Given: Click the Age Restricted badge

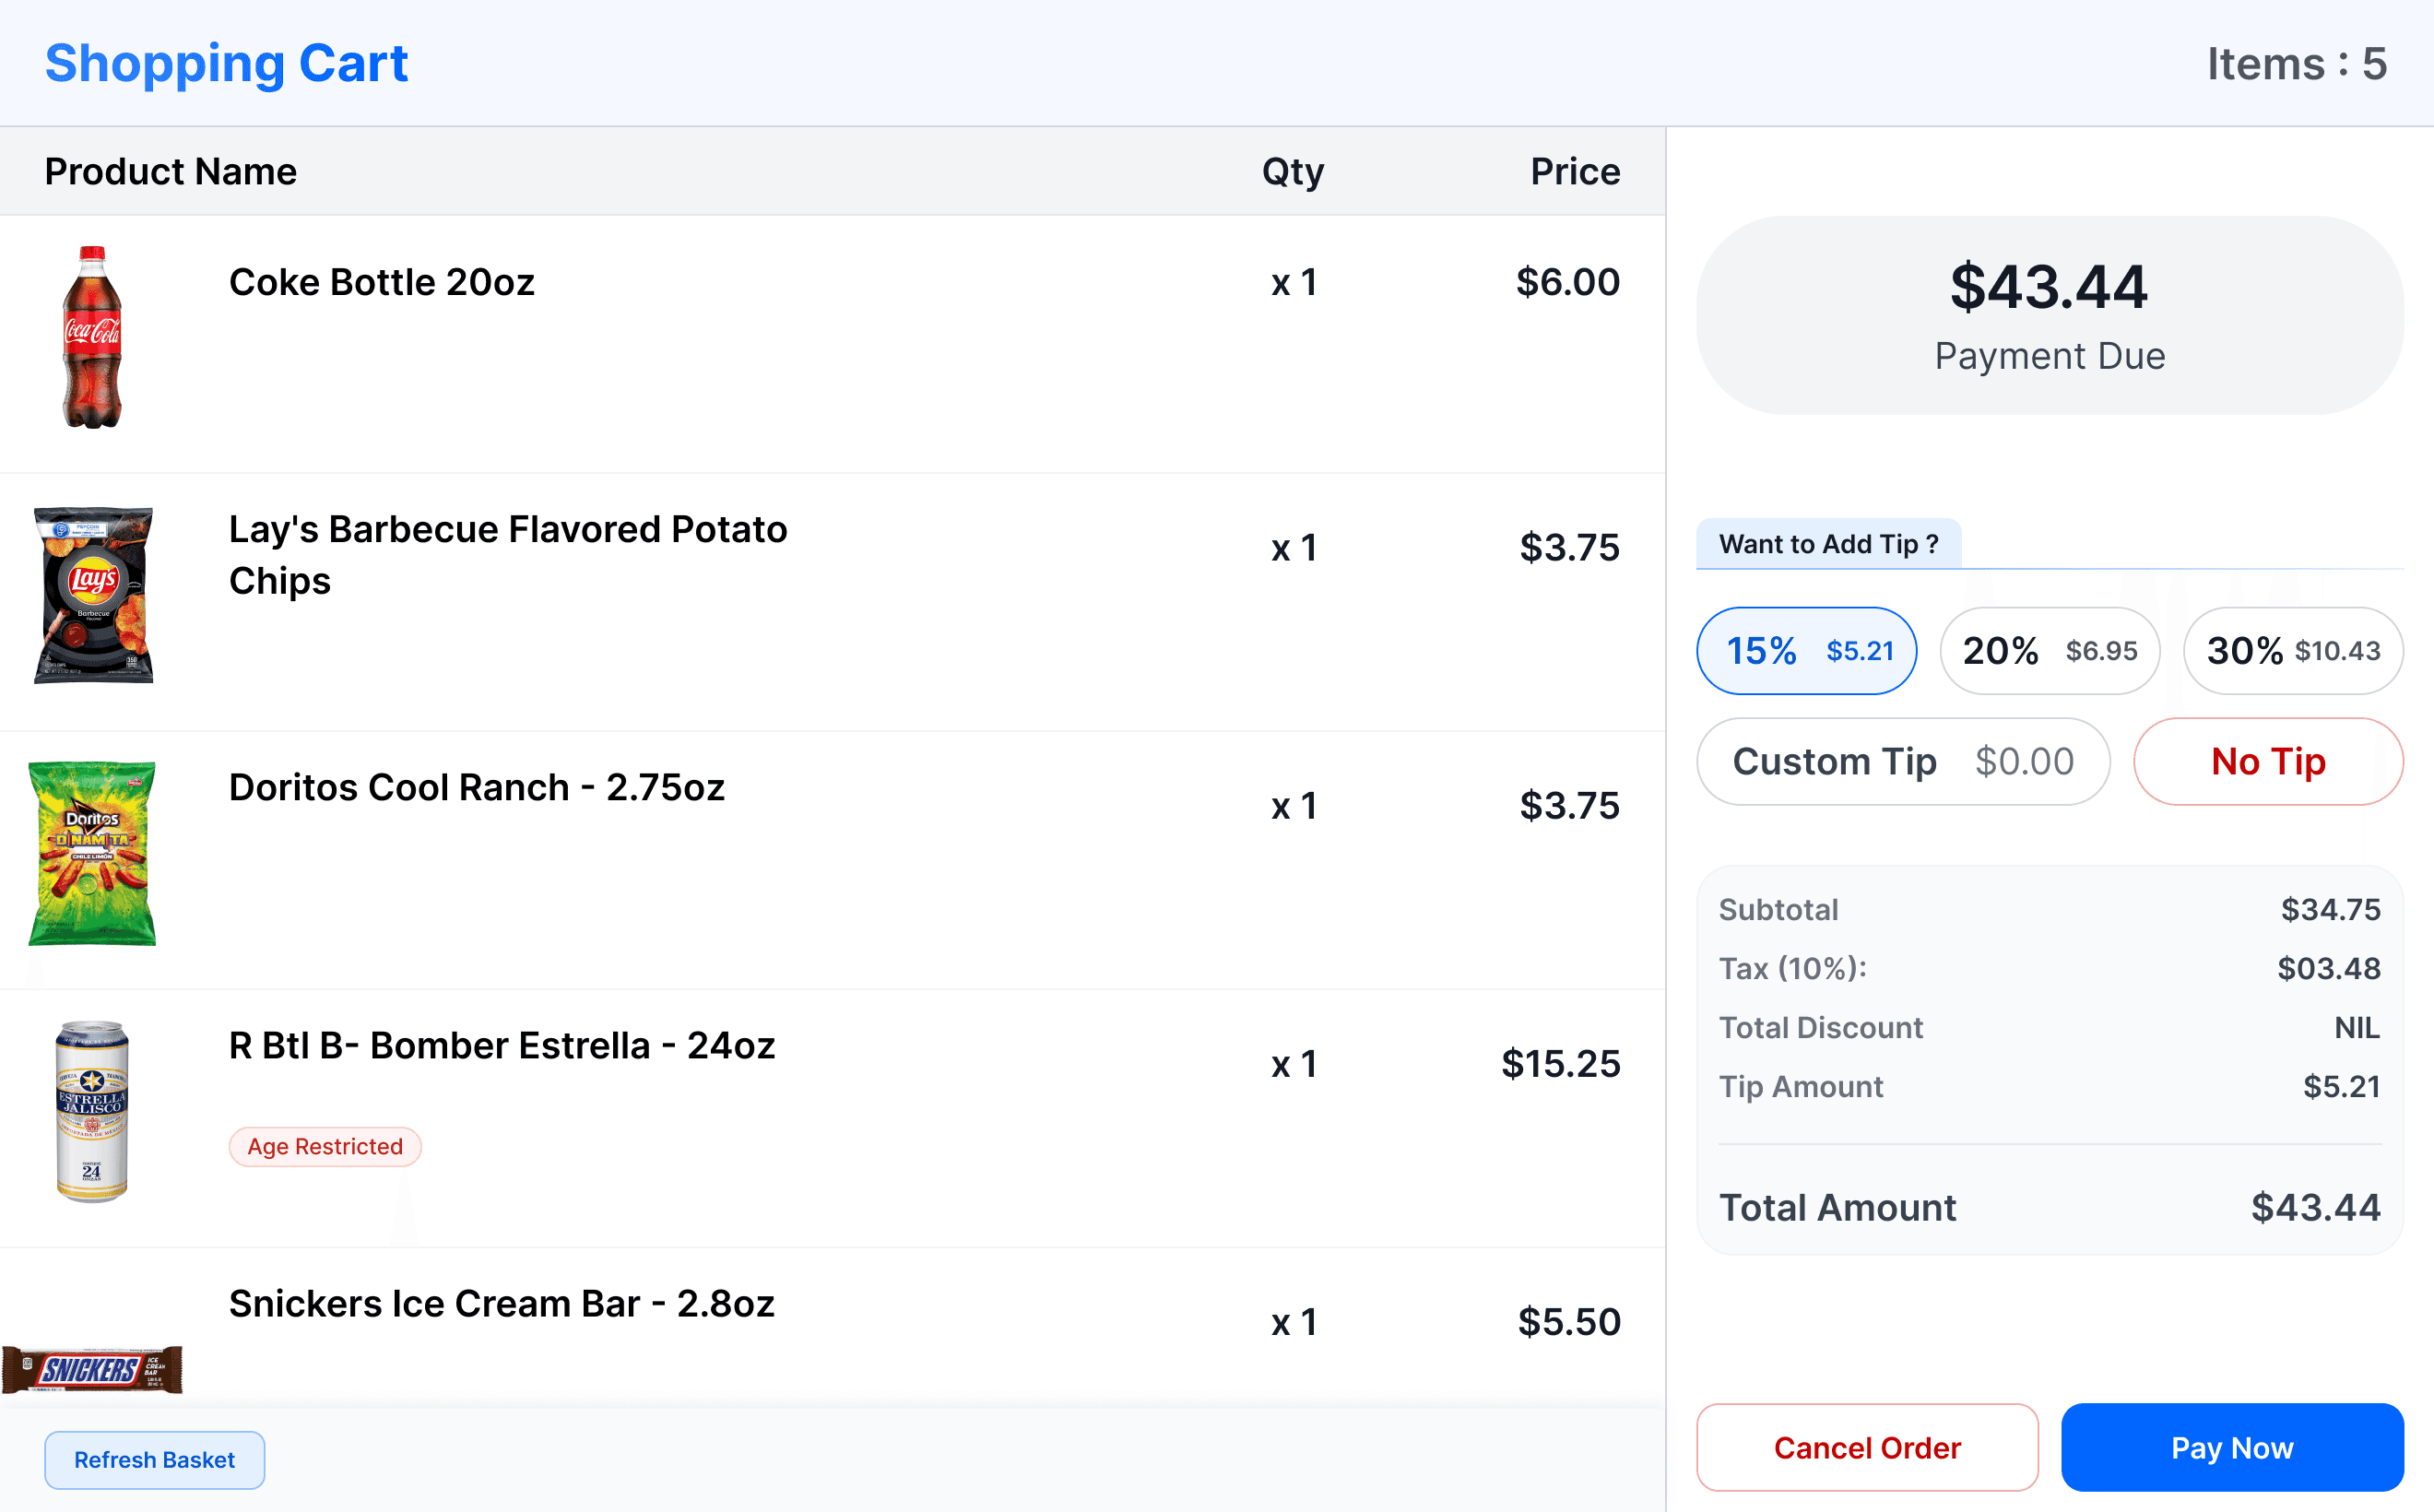Looking at the screenshot, I should click(325, 1146).
